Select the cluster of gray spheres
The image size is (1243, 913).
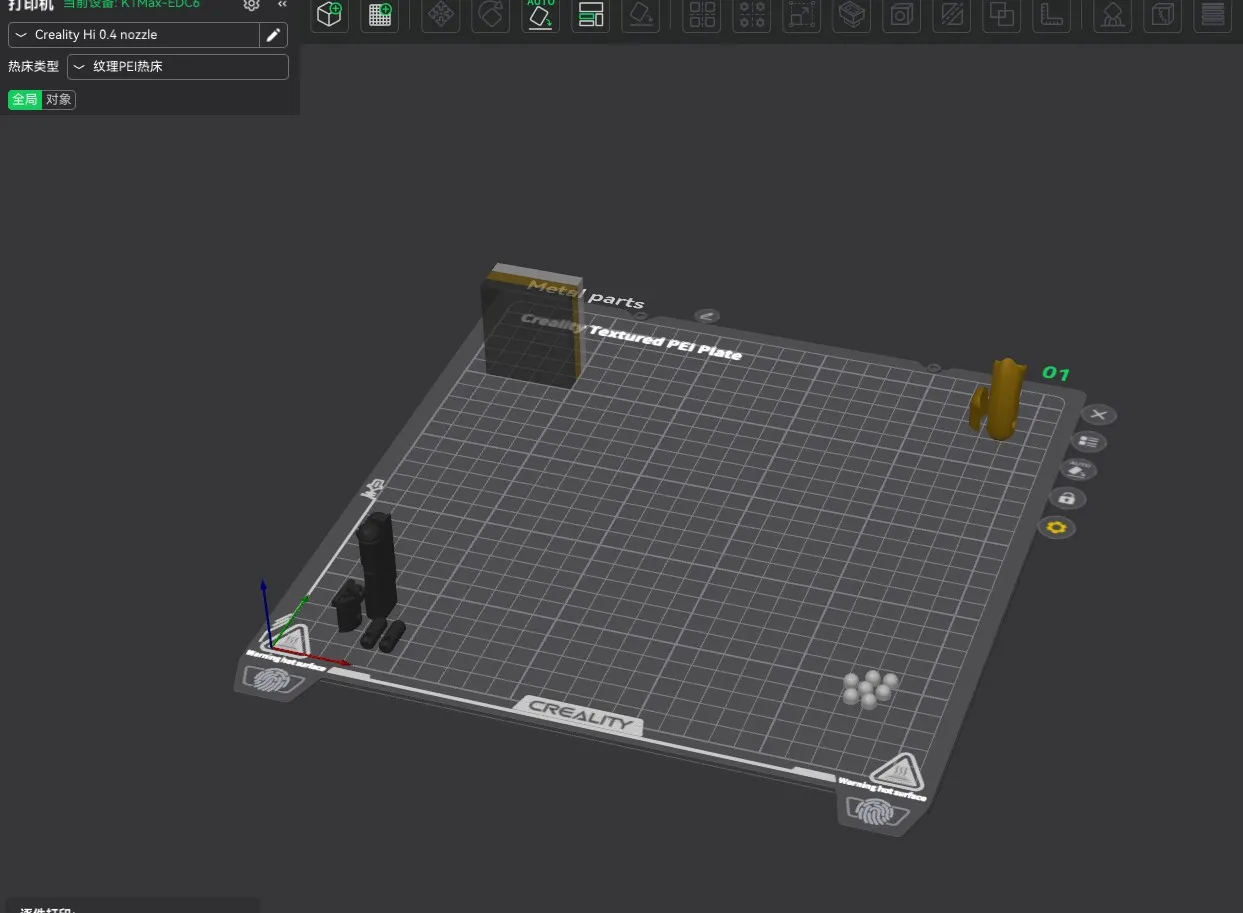869,688
